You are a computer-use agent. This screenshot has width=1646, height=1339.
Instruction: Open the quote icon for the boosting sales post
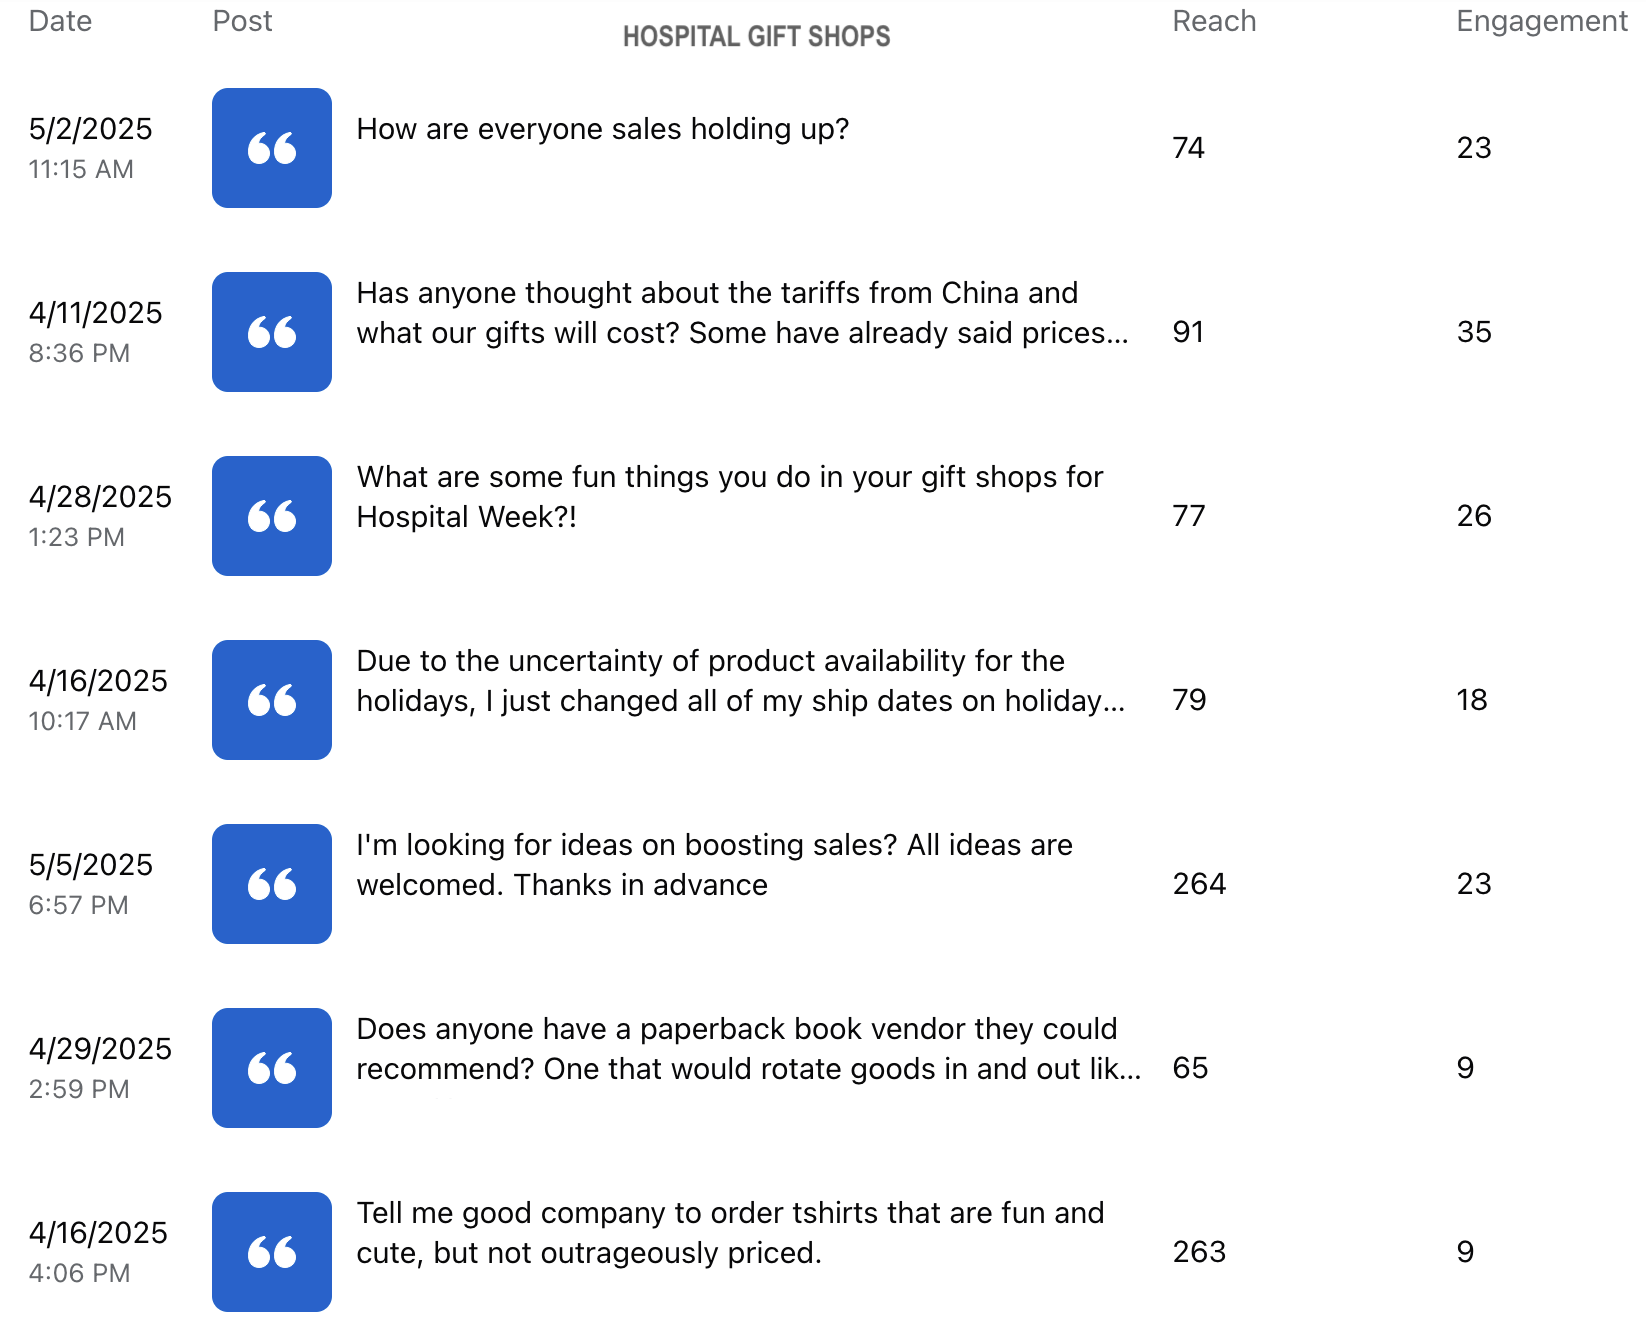pos(271,884)
